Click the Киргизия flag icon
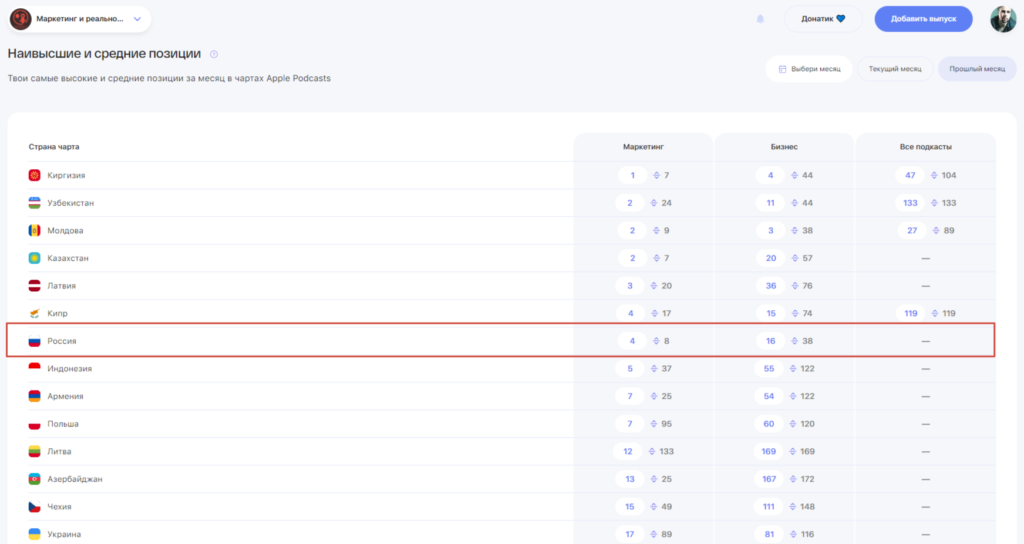The height and width of the screenshot is (544, 1024). coord(35,175)
